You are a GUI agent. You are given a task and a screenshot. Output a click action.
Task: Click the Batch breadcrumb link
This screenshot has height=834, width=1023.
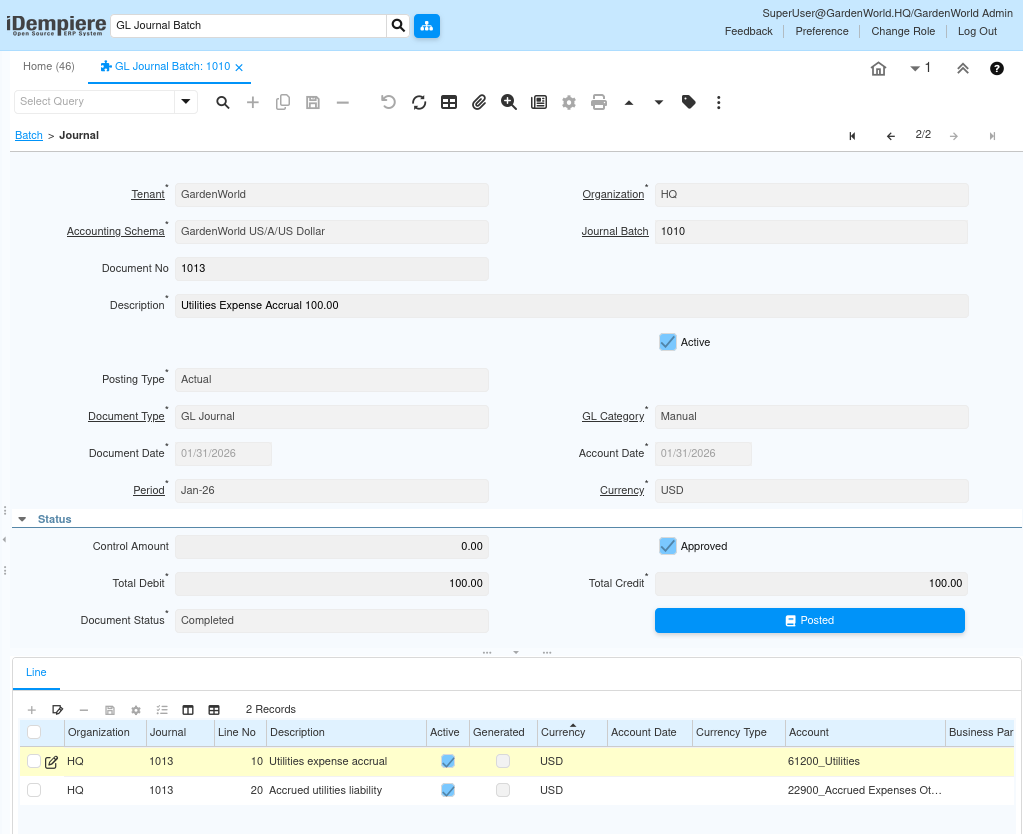[29, 135]
